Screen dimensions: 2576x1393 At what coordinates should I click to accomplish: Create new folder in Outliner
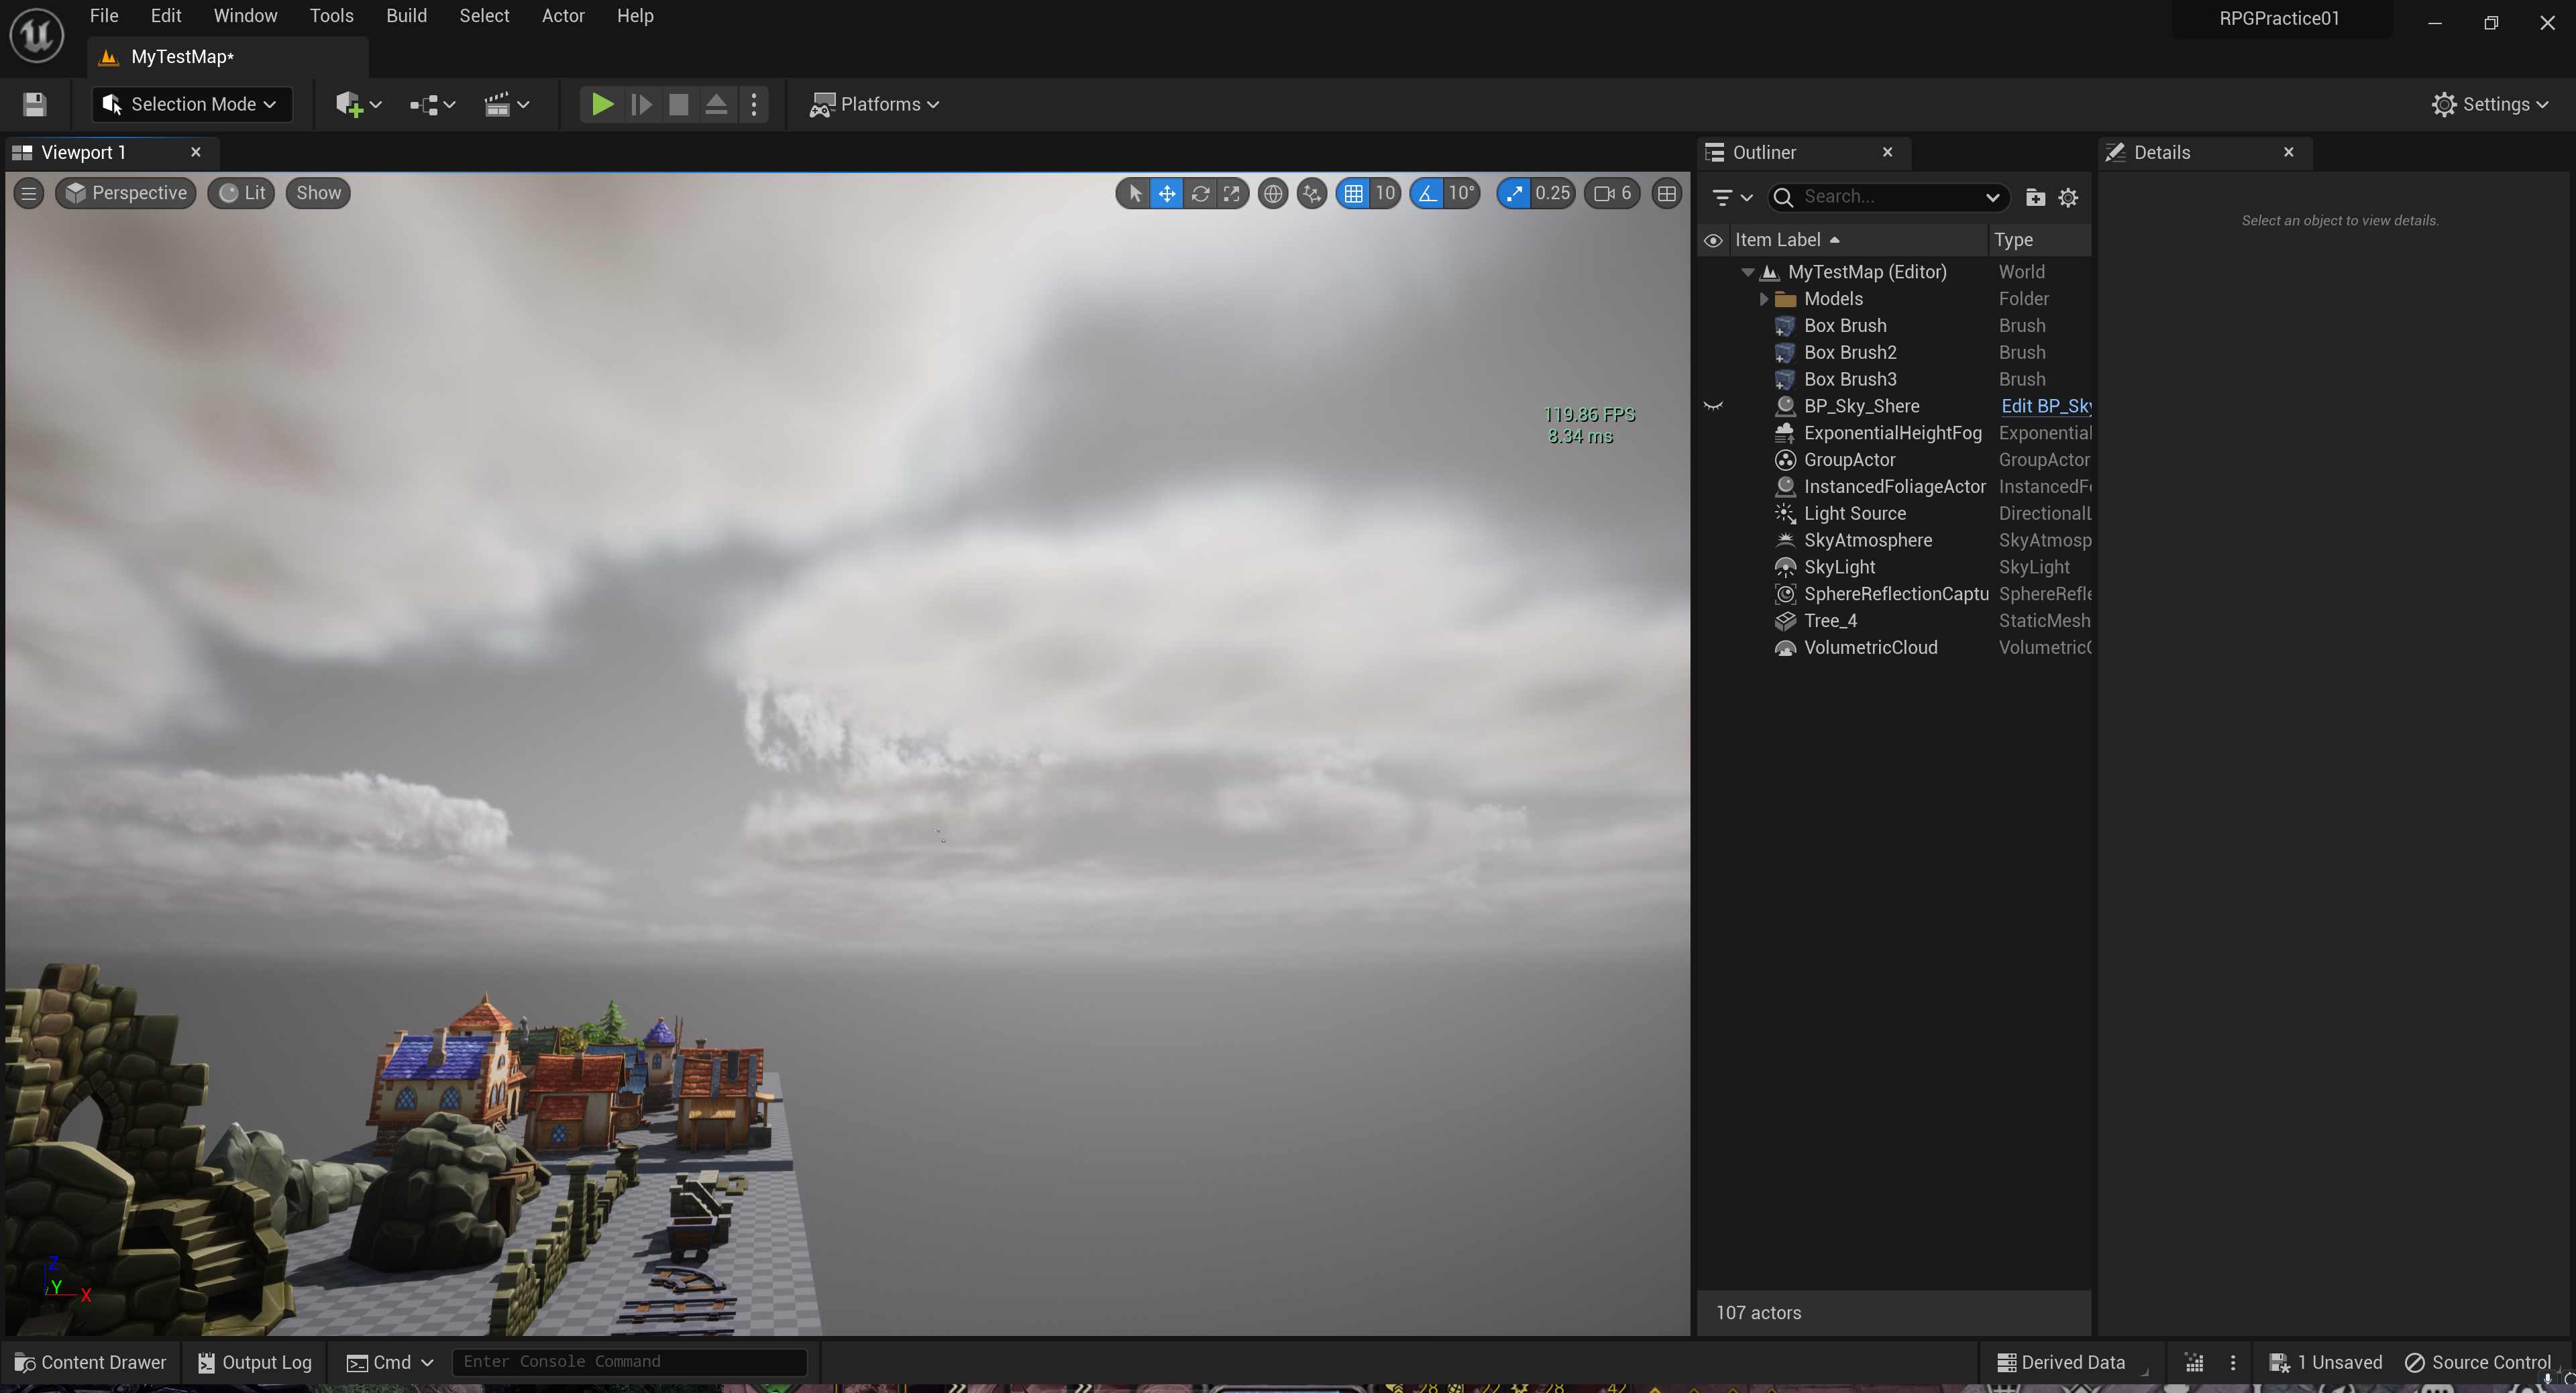coord(2034,197)
